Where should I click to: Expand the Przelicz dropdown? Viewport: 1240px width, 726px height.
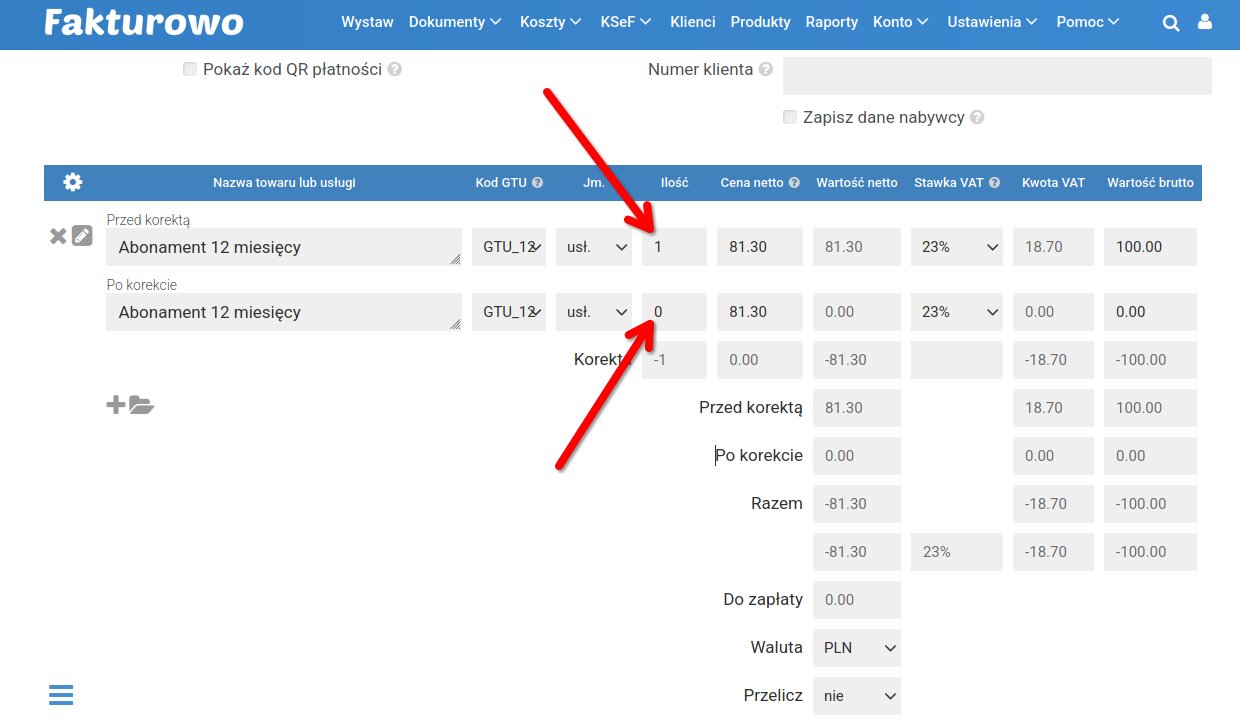[856, 696]
